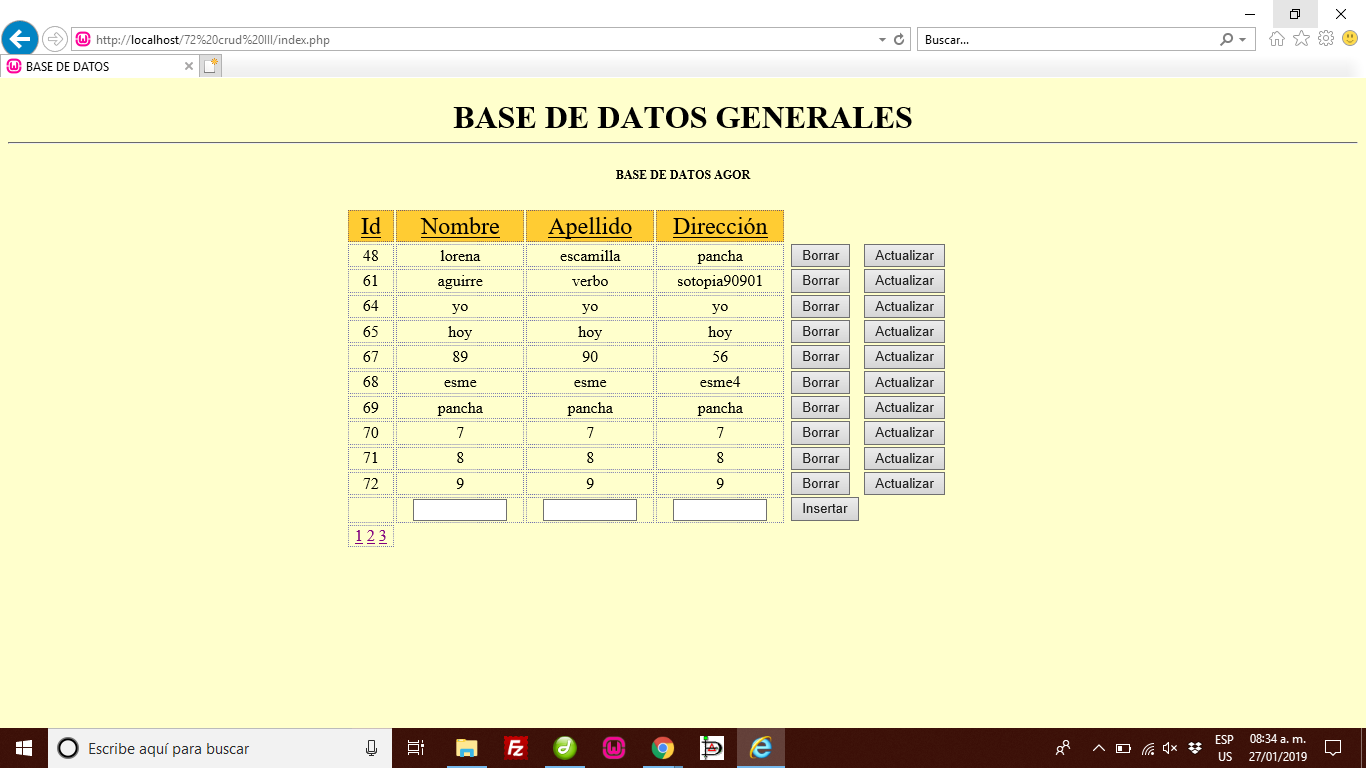Click Actualizar for row aguirre
Image resolution: width=1366 pixels, height=768 pixels.
[x=904, y=281]
